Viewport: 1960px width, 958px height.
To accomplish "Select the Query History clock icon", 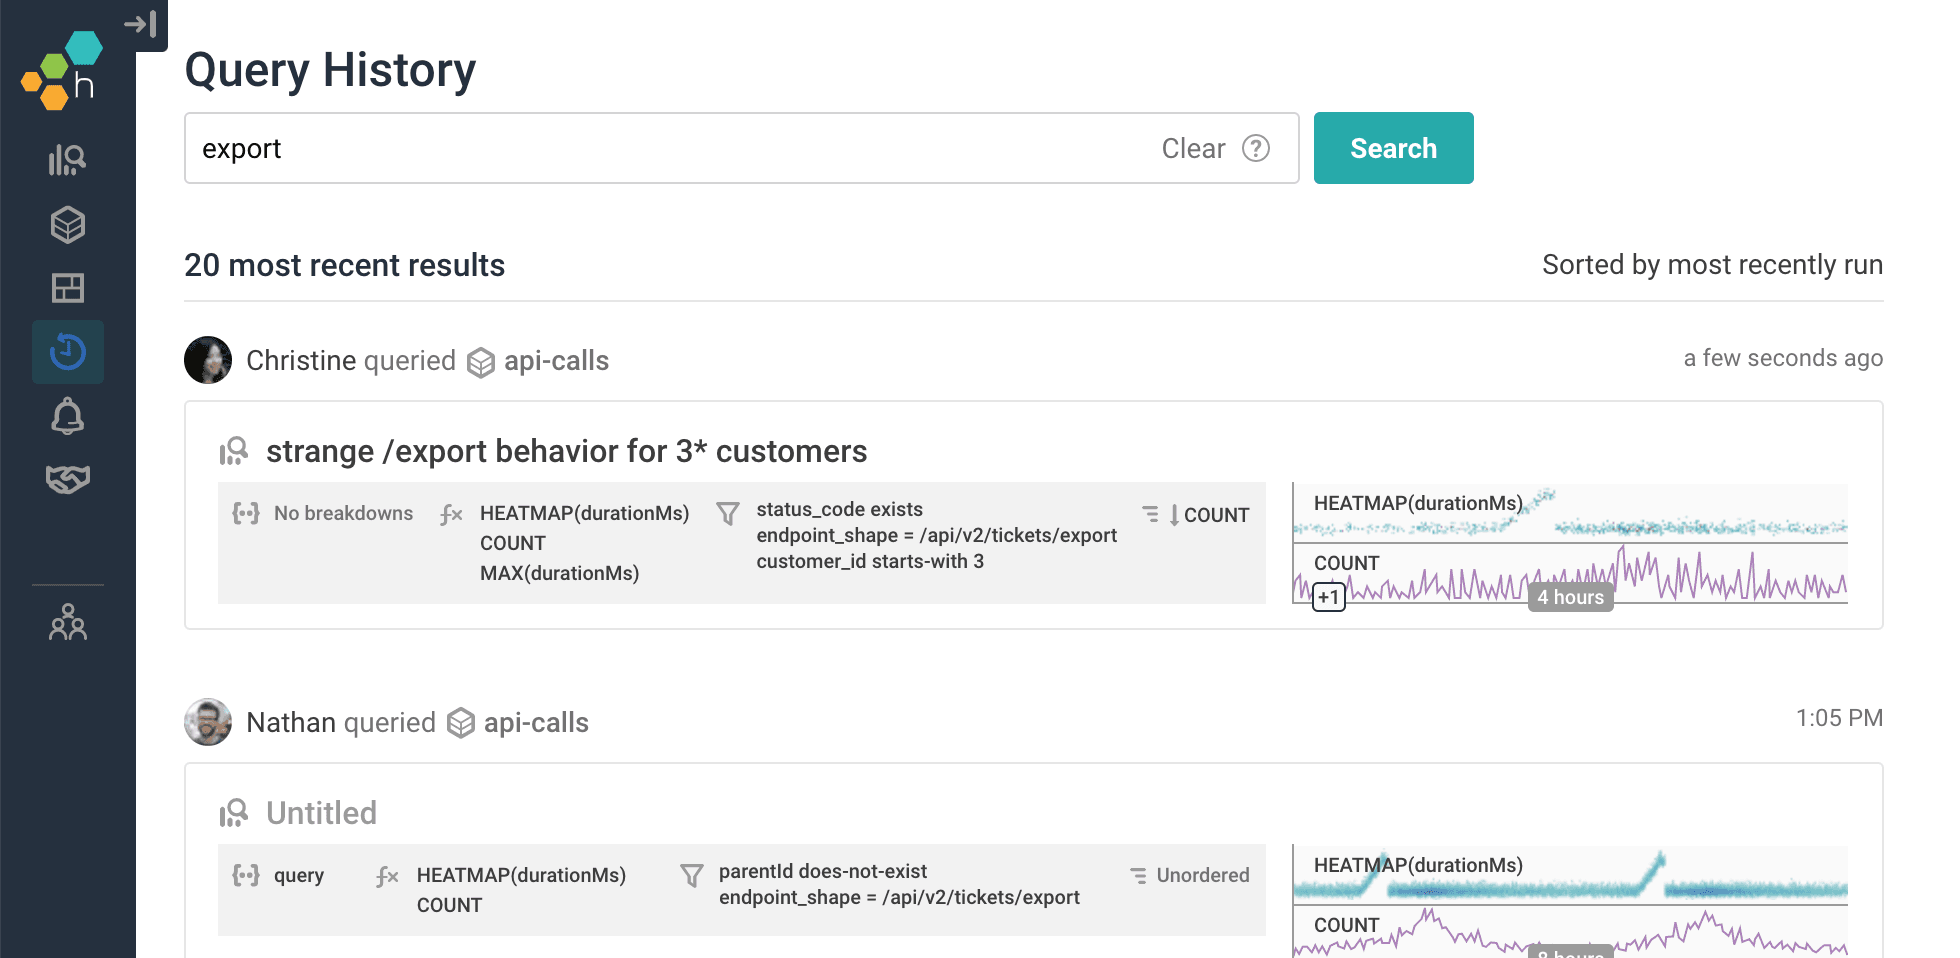I will (x=67, y=352).
